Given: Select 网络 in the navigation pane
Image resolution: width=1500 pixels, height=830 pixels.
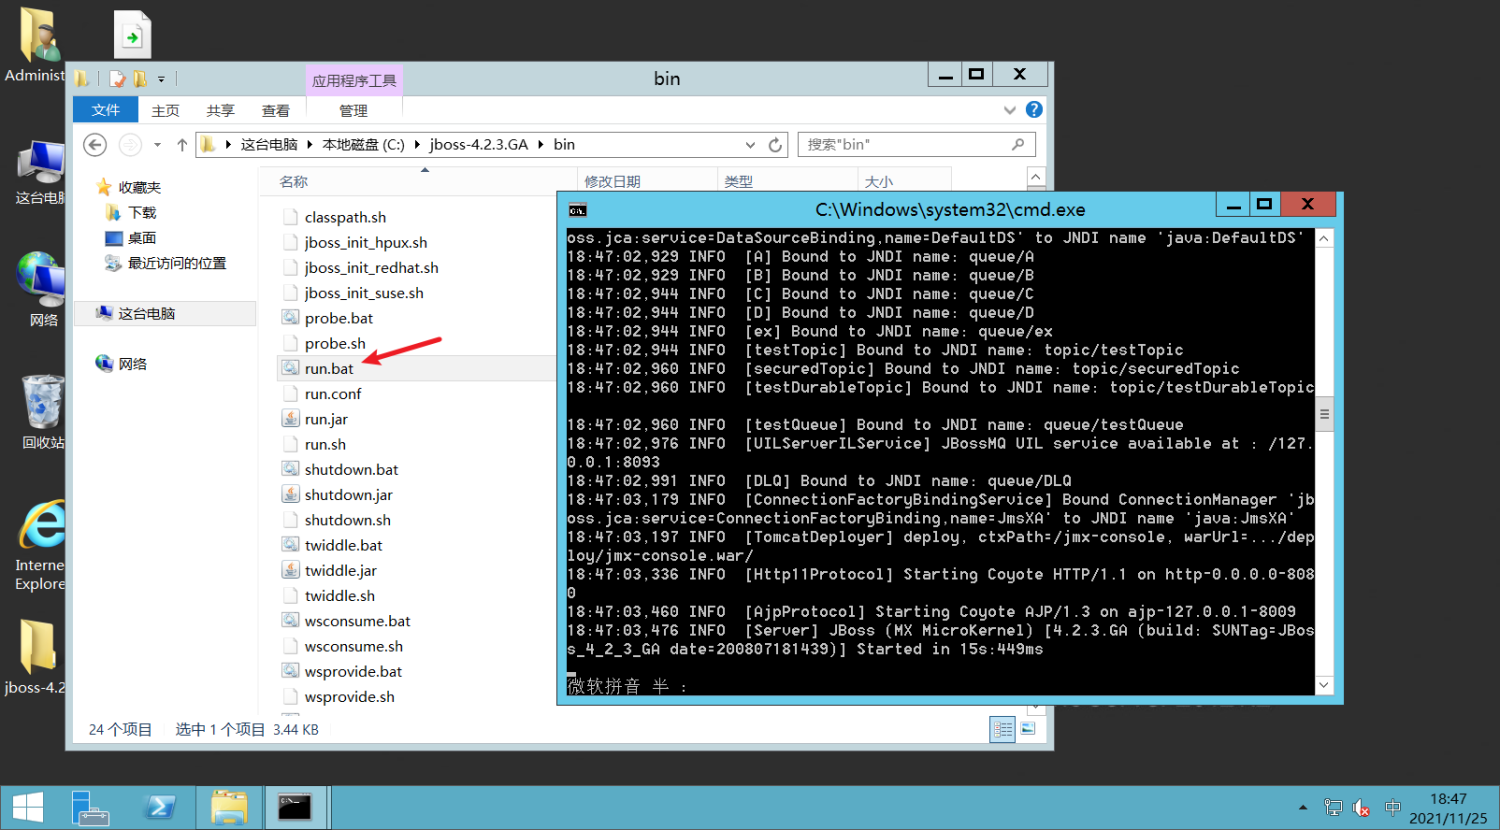Looking at the screenshot, I should (132, 363).
